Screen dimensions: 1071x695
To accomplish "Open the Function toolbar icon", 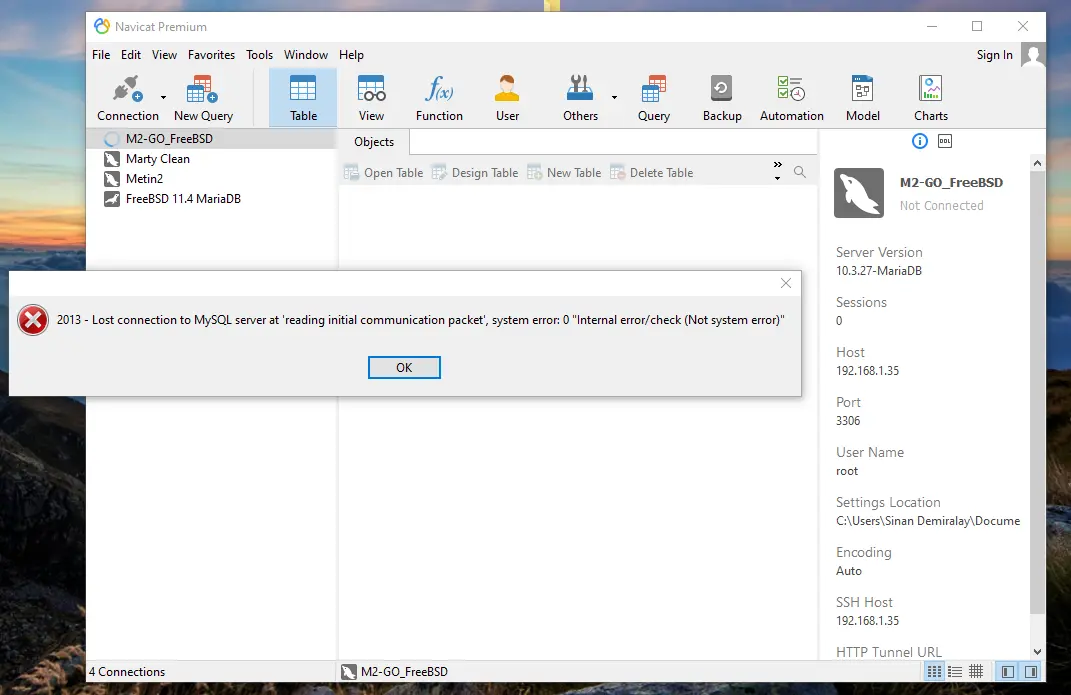I will 439,98.
